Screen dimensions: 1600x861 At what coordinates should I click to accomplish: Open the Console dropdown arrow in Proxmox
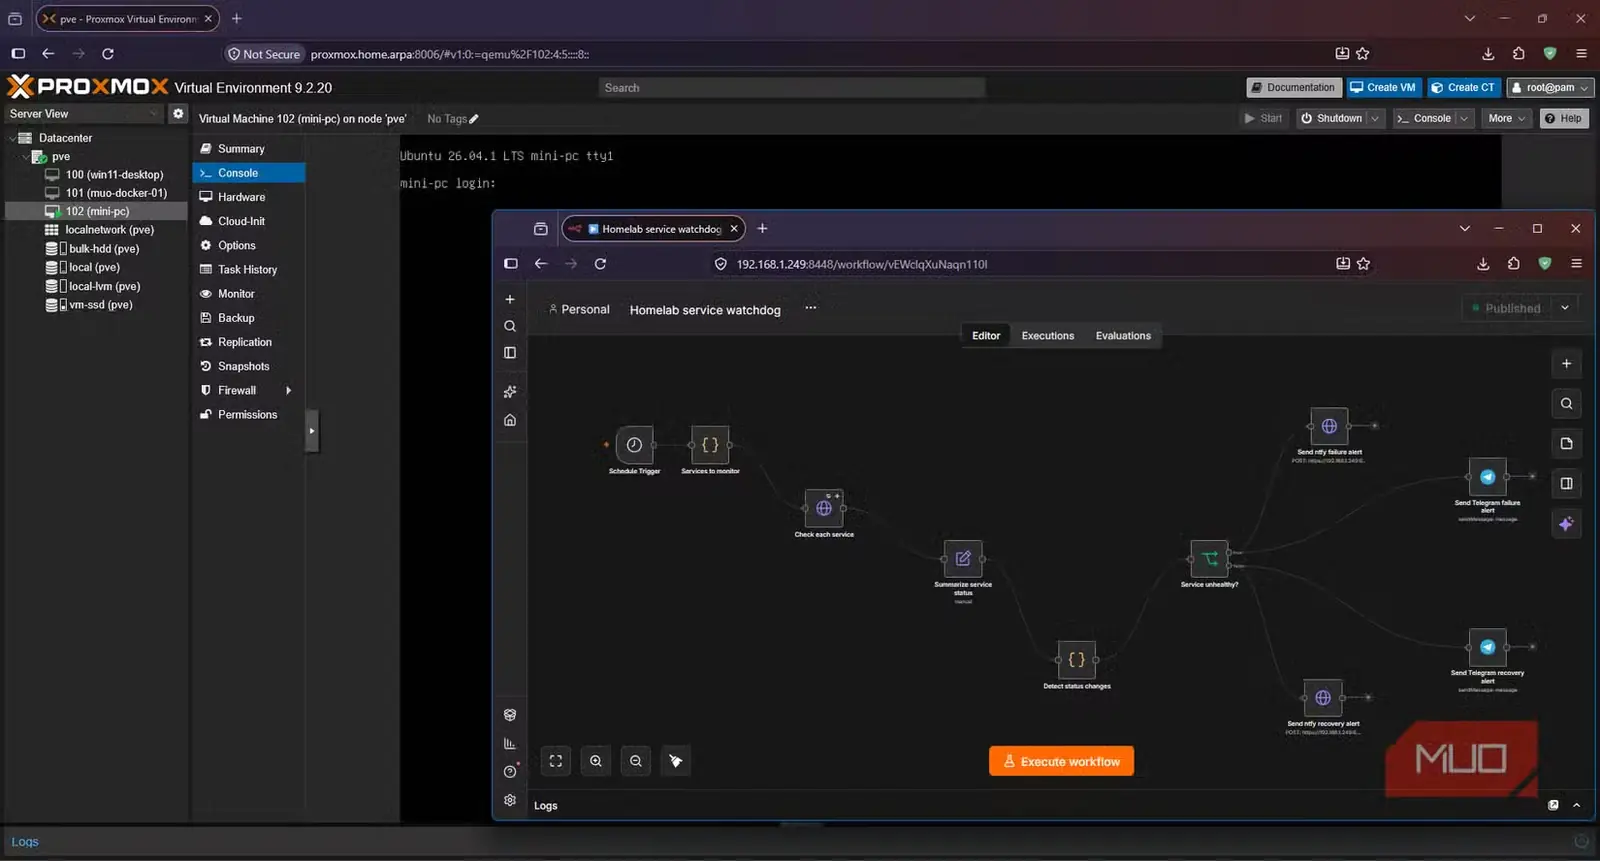(1465, 118)
